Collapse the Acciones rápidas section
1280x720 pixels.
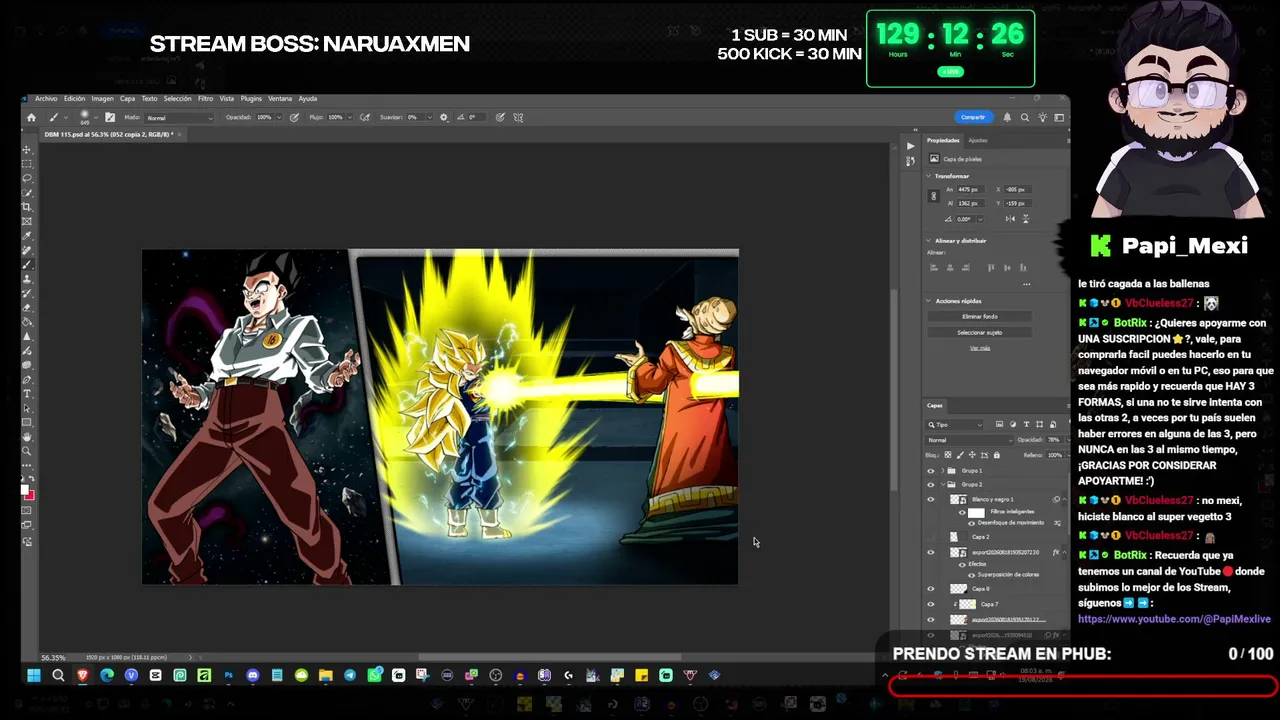pos(929,301)
